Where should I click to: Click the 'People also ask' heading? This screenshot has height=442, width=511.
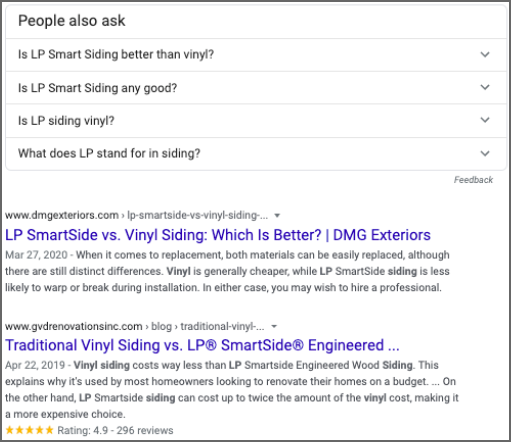tap(72, 21)
